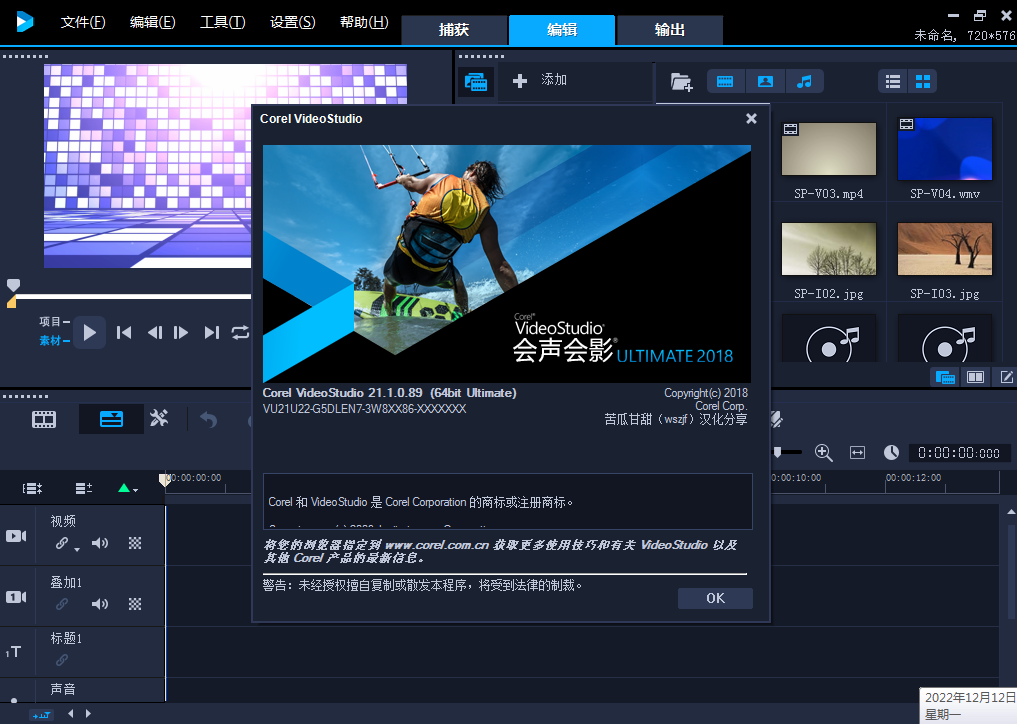
Task: Toggle photo filter in library
Action: (765, 81)
